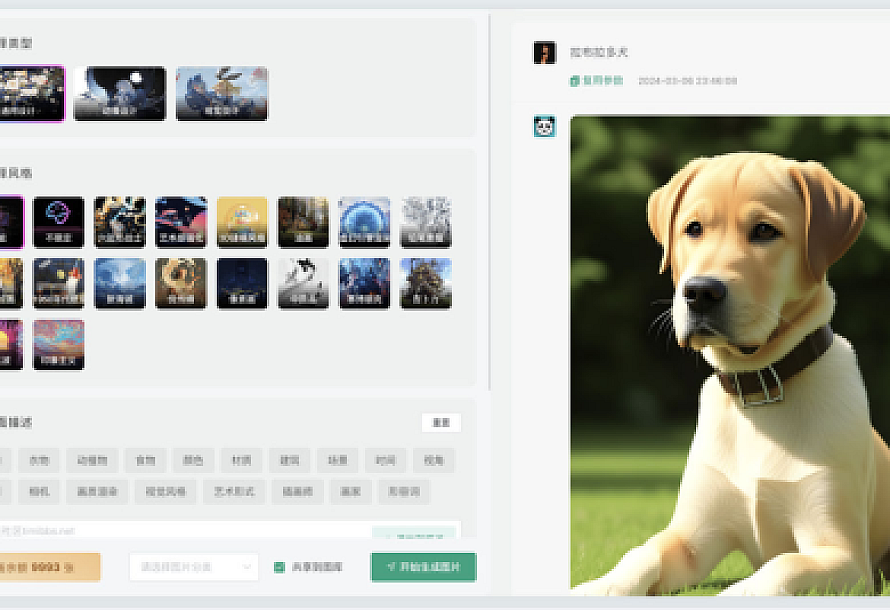
Task: Click the 复用参数 link
Action: pos(597,80)
